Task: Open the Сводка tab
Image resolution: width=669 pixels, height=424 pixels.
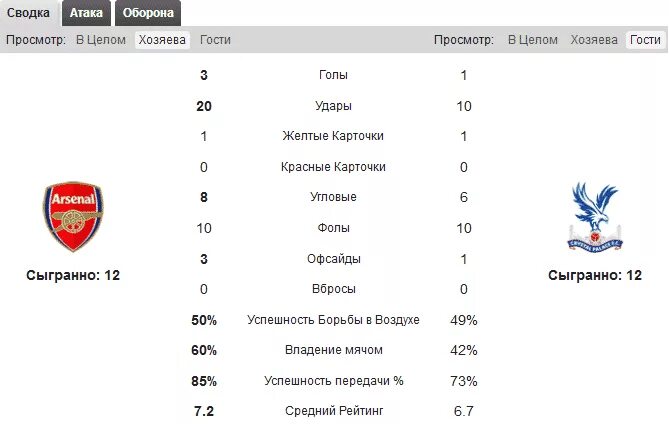Action: (x=29, y=13)
